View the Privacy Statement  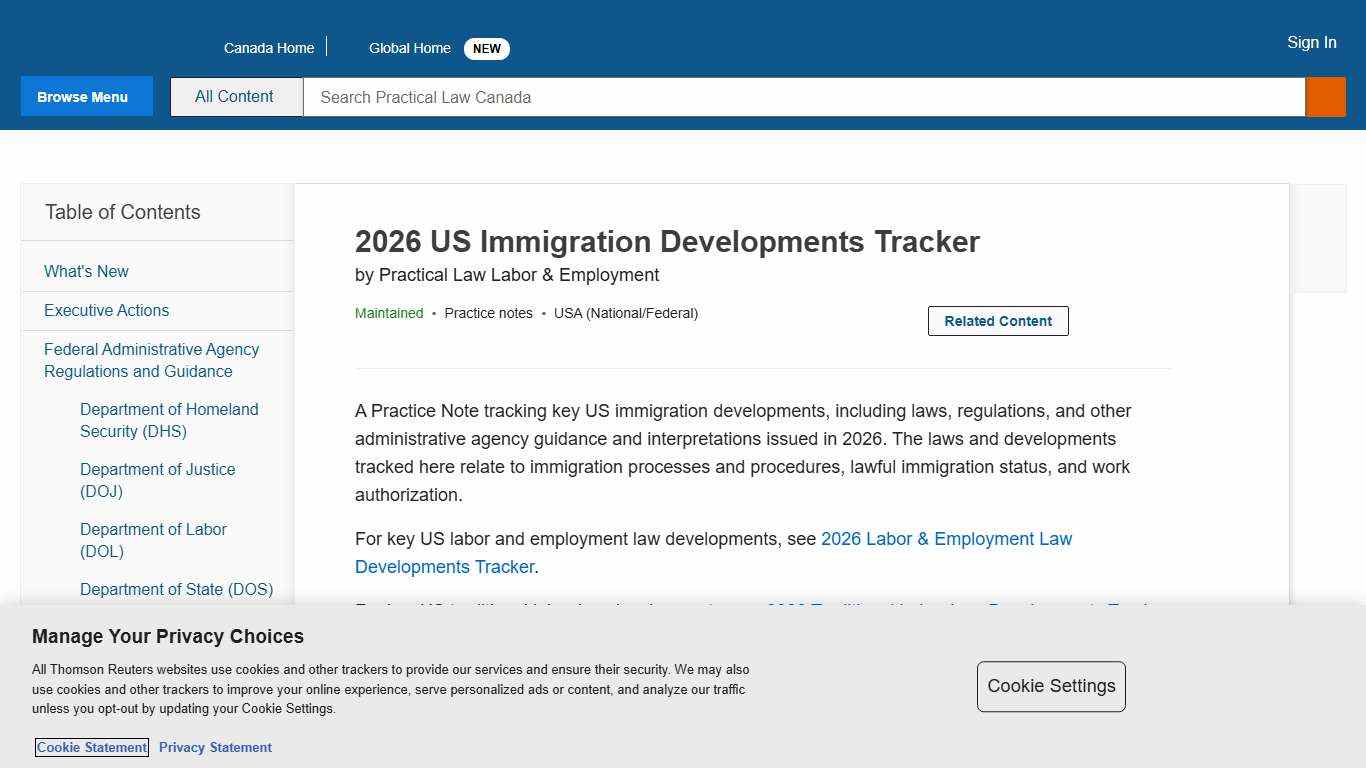pyautogui.click(x=215, y=747)
